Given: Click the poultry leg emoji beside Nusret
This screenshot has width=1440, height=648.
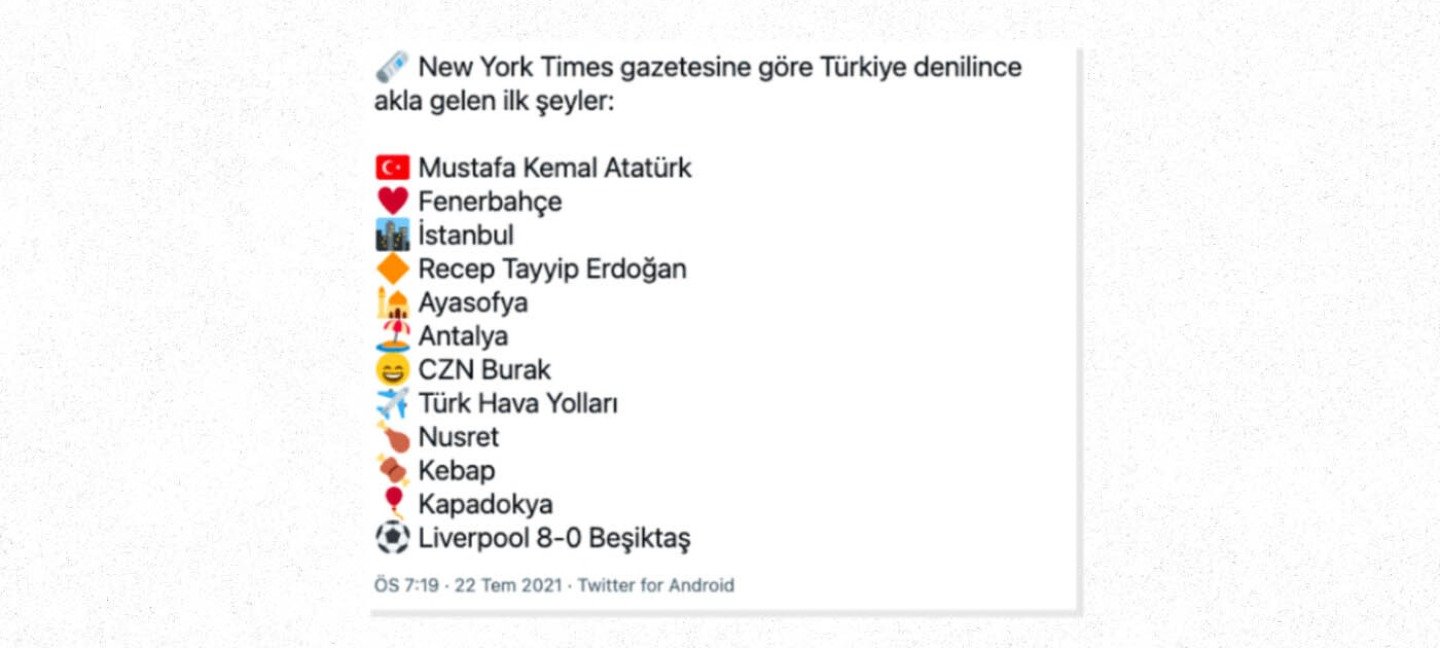Looking at the screenshot, I should (392, 437).
